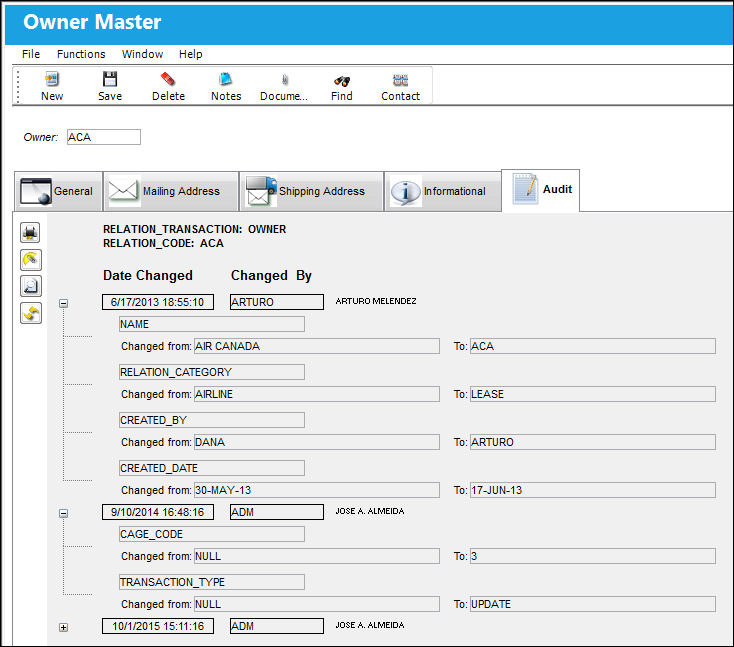This screenshot has height=647, width=734.
Task: Click the CREATED_DATE field box
Action: [x=212, y=468]
